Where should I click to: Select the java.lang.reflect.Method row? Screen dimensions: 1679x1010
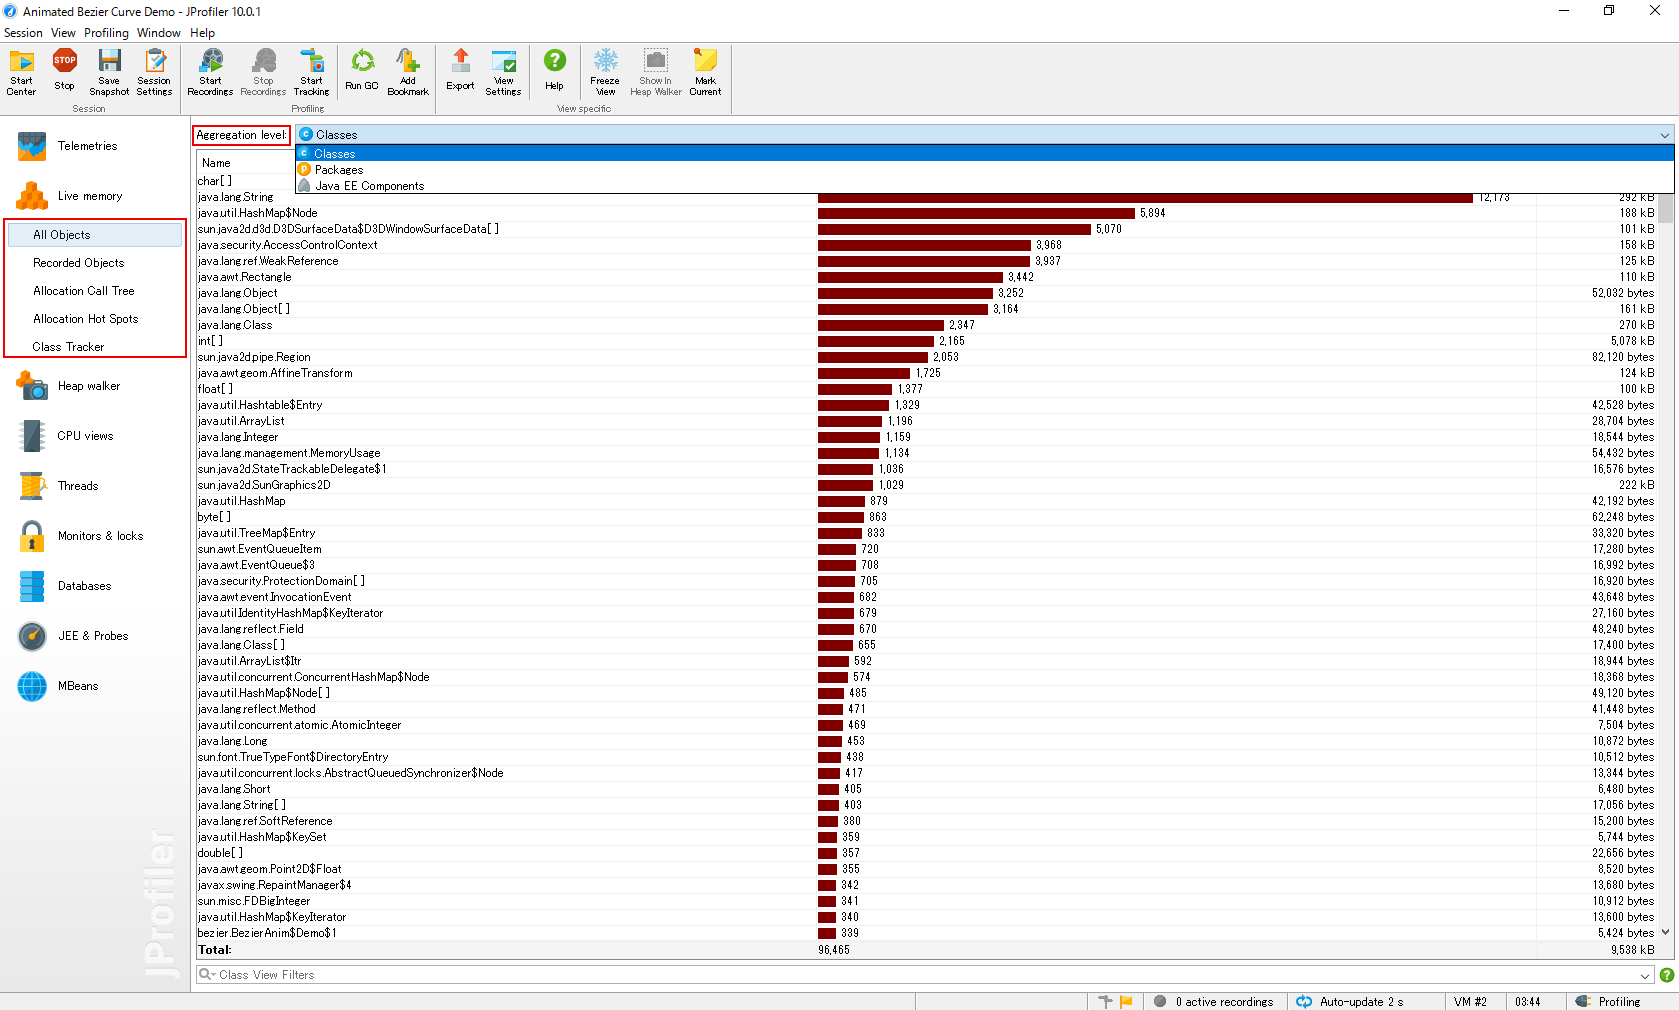coord(926,709)
